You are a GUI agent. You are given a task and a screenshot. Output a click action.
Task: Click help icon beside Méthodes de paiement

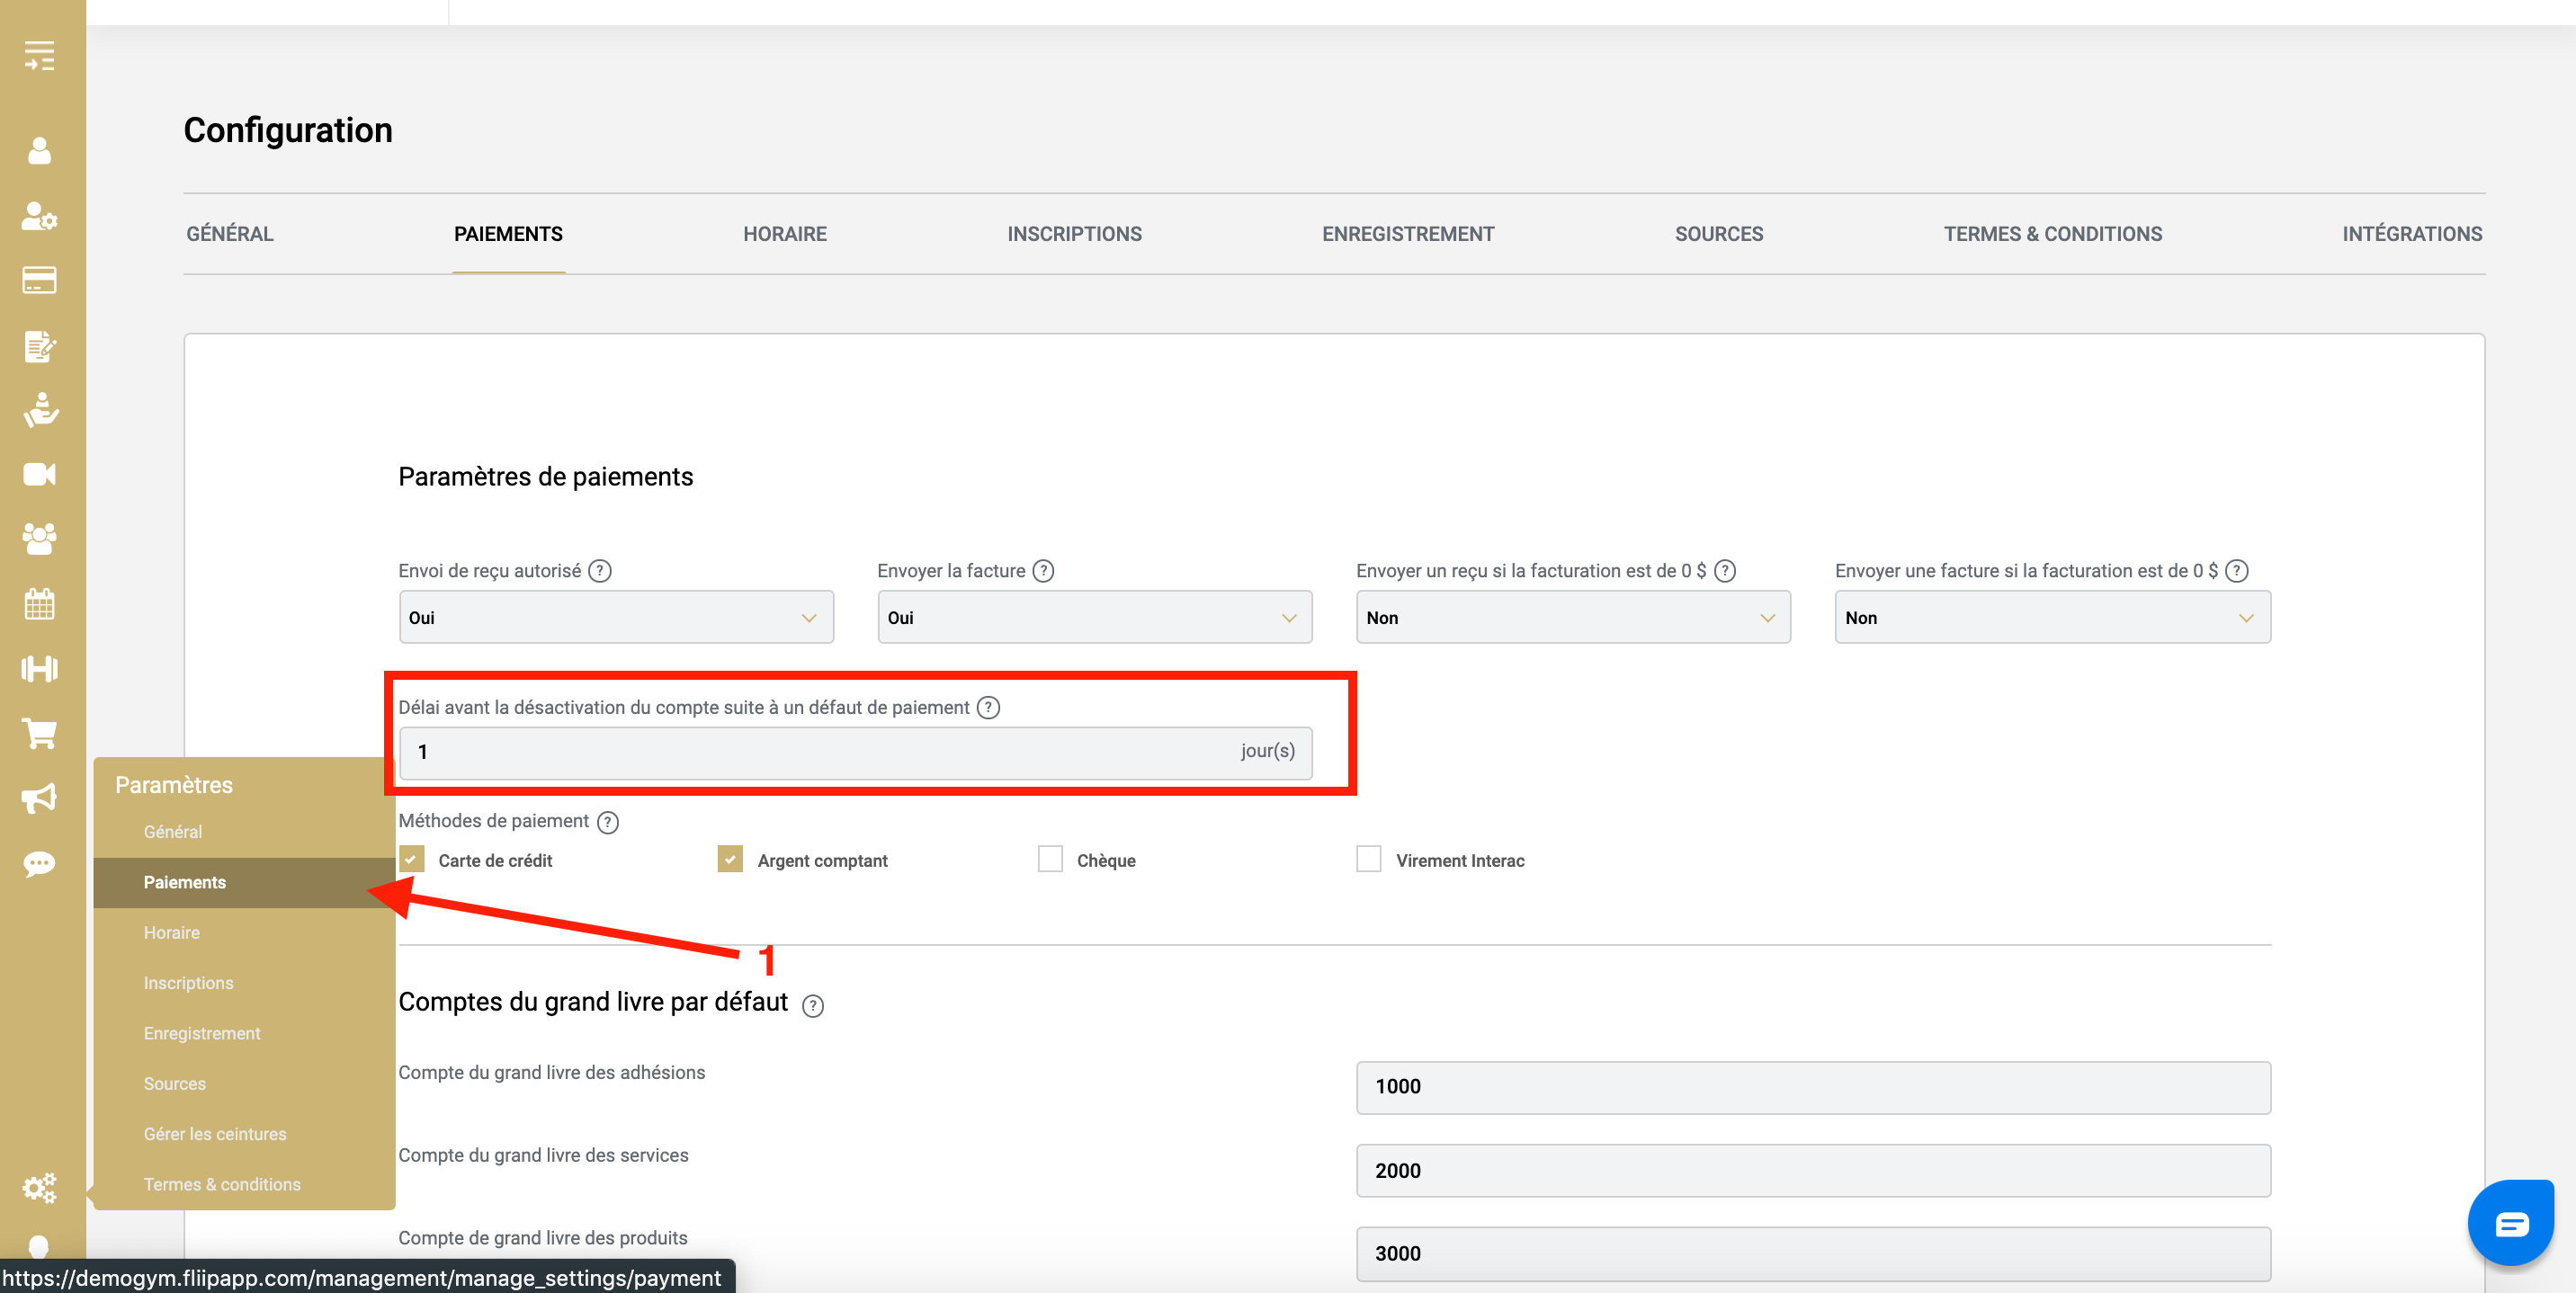coord(608,822)
